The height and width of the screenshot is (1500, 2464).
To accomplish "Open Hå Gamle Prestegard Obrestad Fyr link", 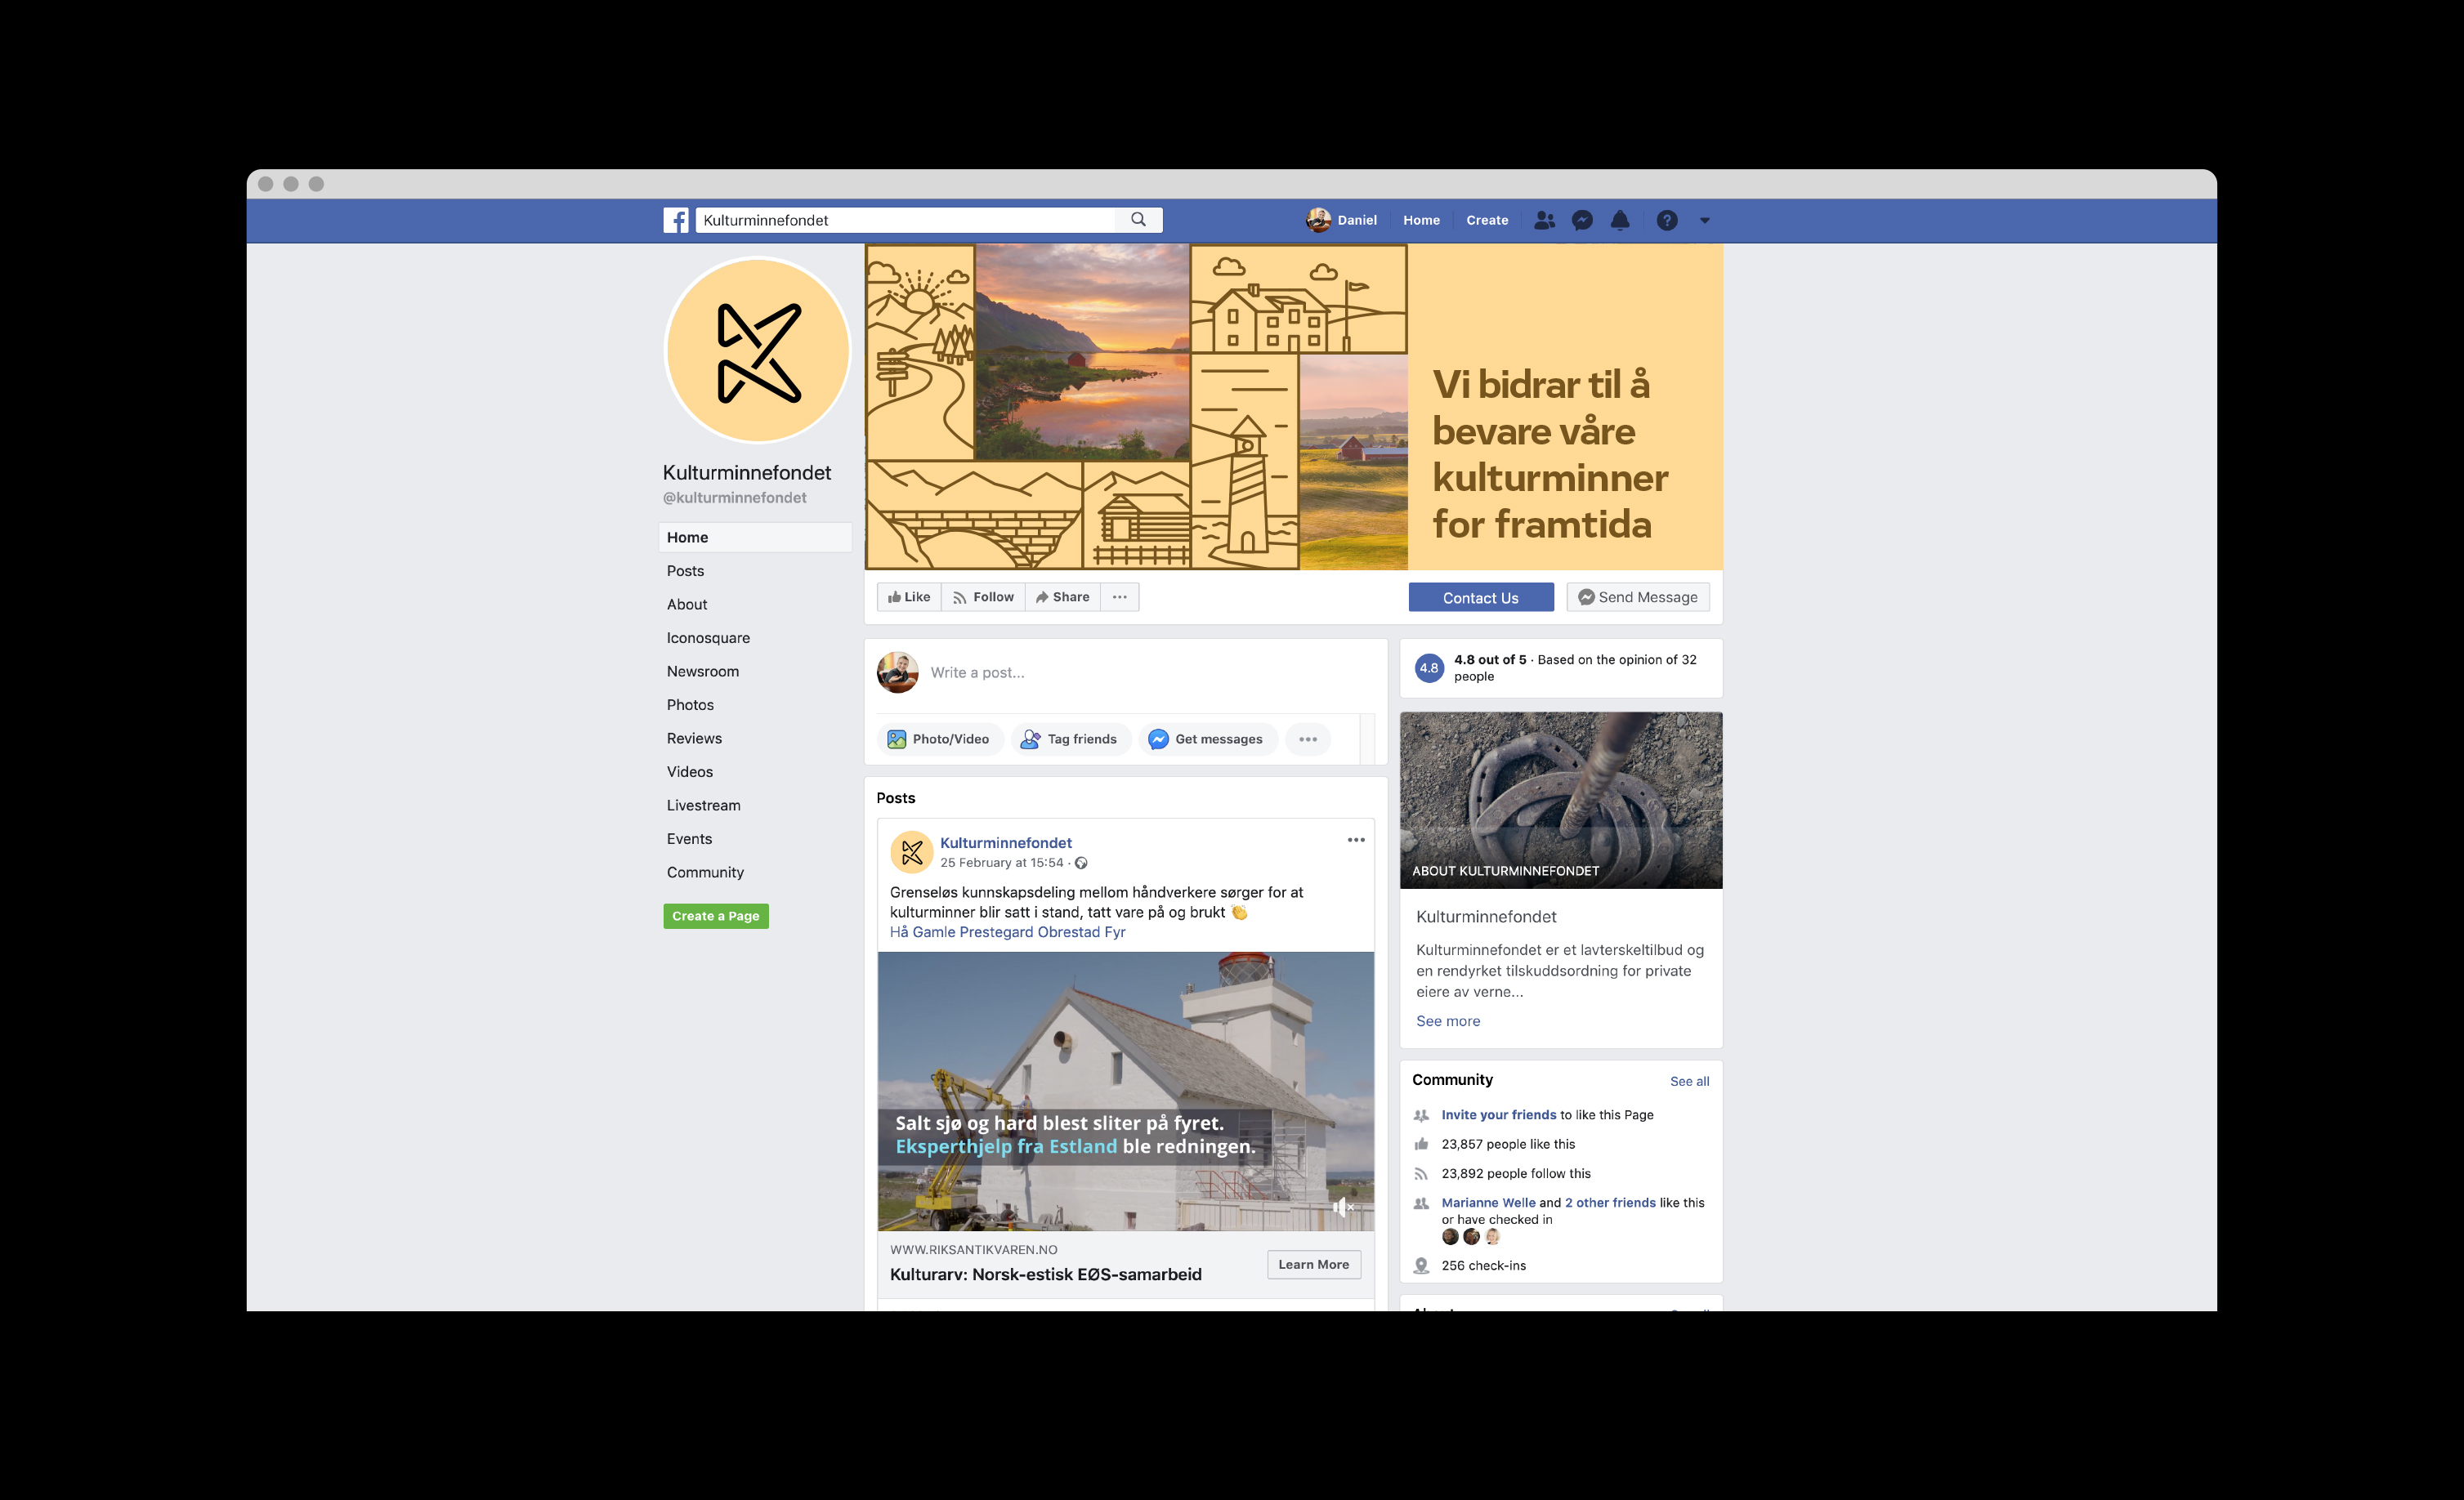I will (1007, 932).
